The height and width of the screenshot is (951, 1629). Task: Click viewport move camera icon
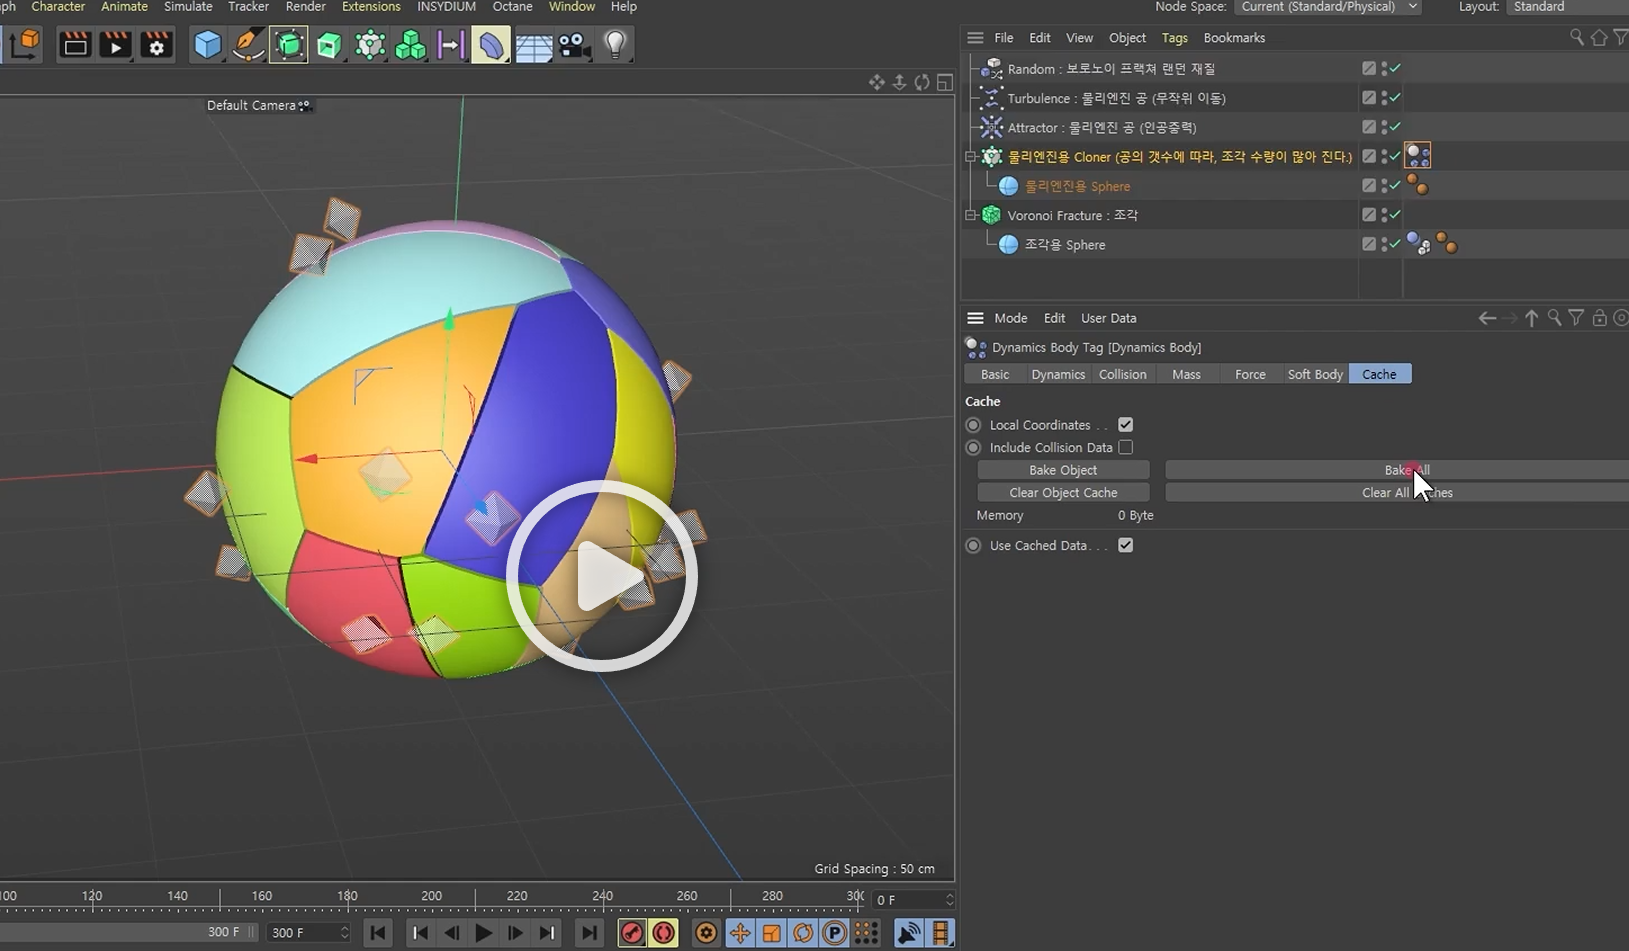[x=877, y=82]
